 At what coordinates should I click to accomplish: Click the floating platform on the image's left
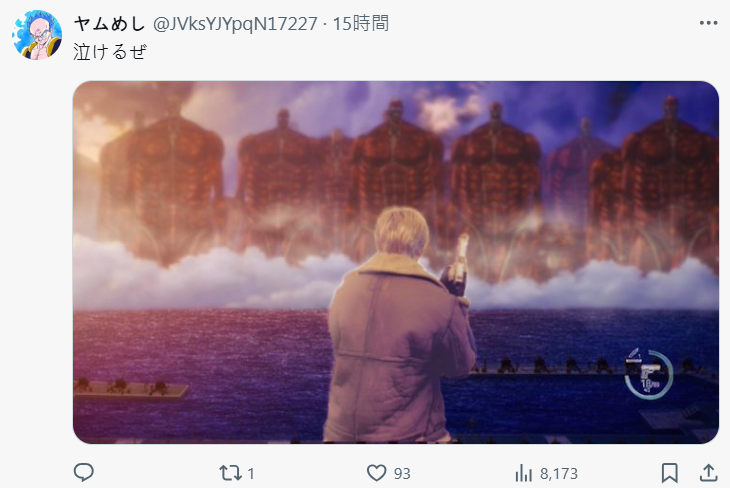(131, 389)
